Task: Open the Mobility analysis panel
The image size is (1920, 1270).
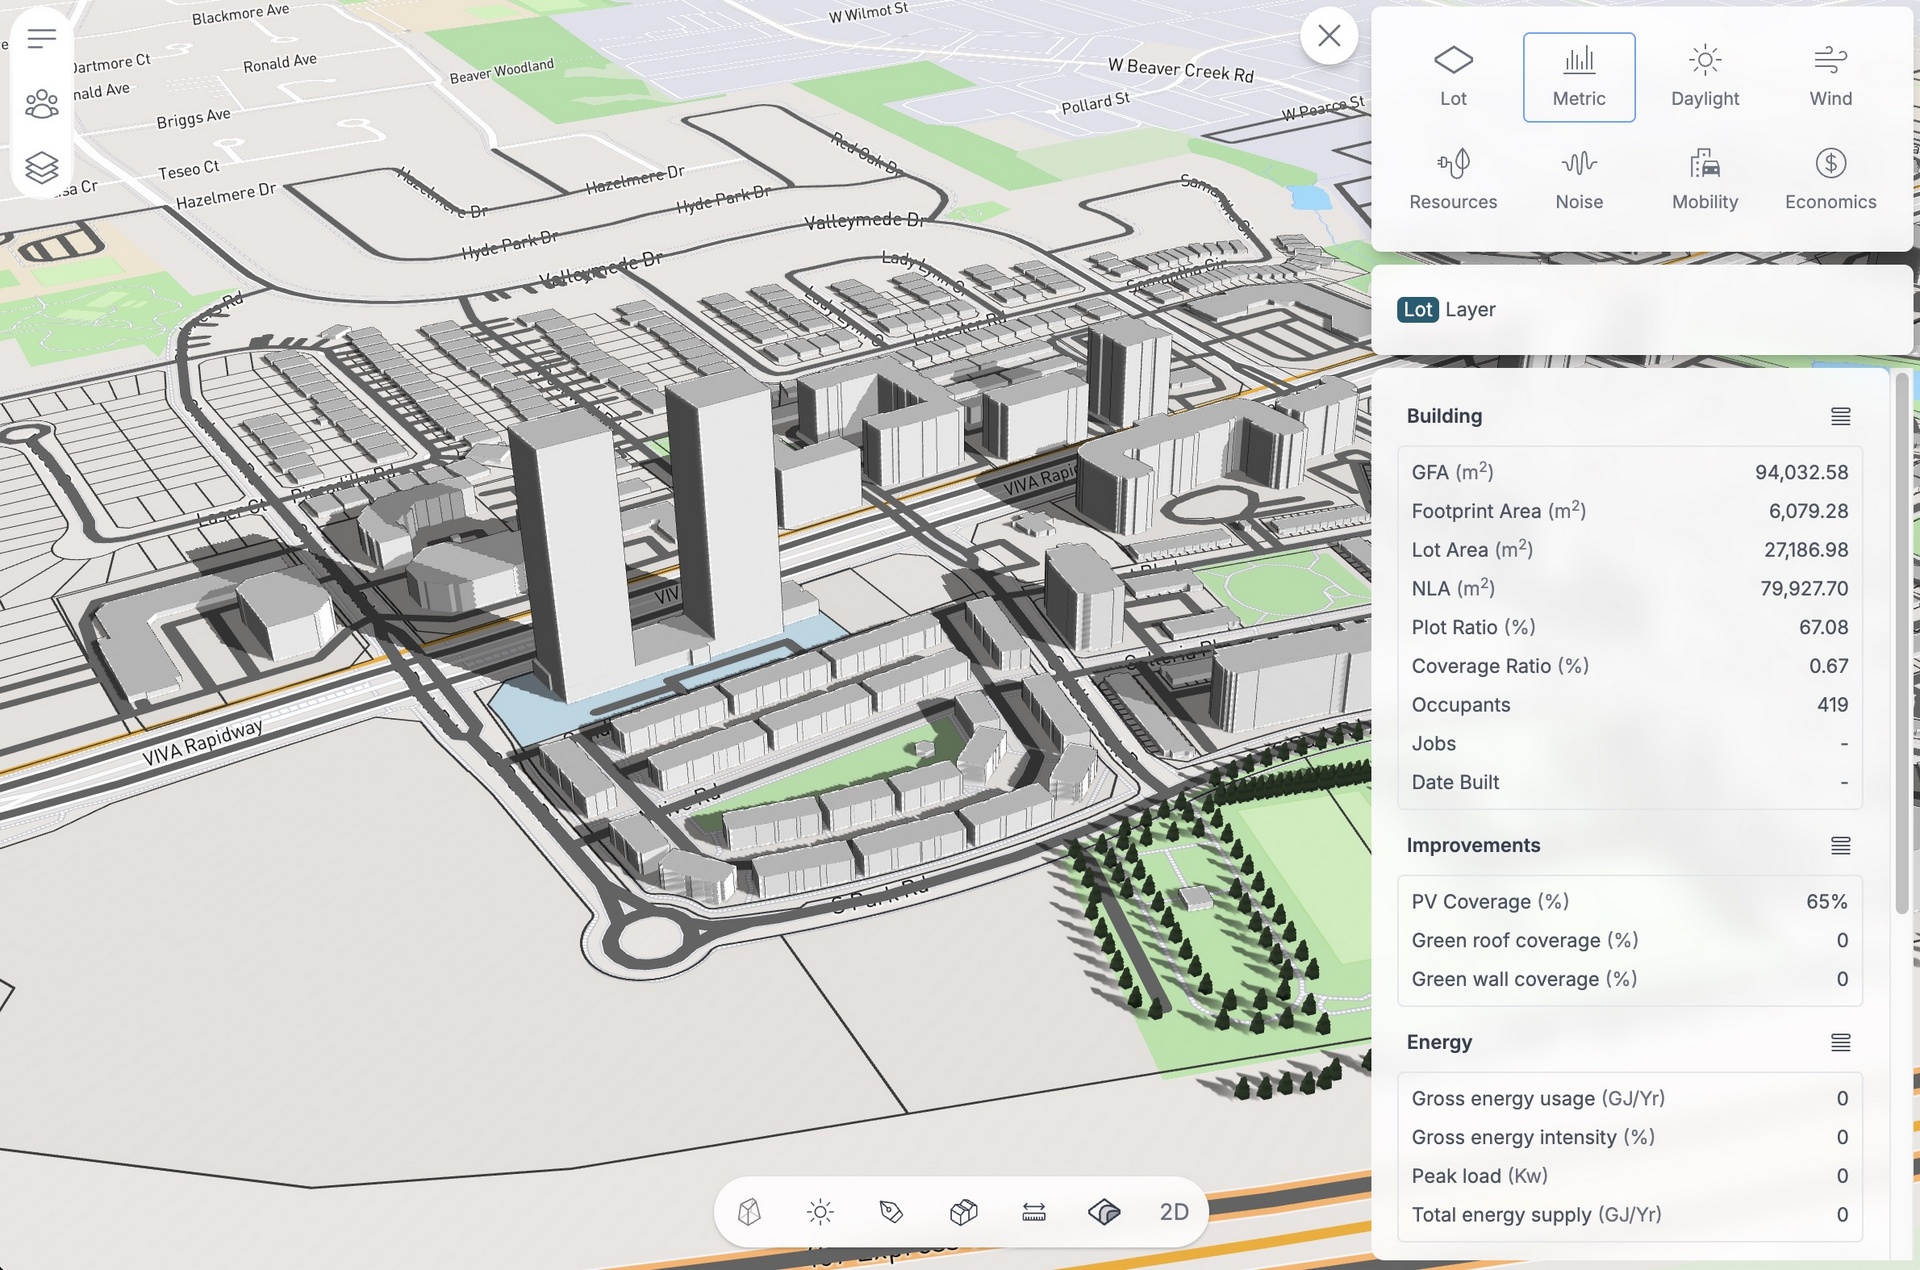Action: [1704, 178]
